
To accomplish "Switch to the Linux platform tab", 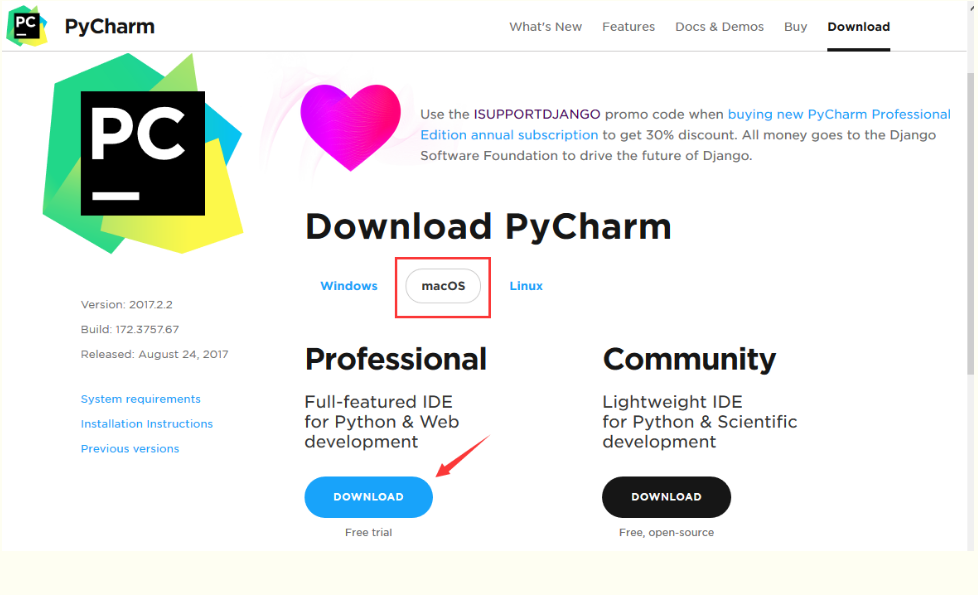I will pyautogui.click(x=526, y=286).
